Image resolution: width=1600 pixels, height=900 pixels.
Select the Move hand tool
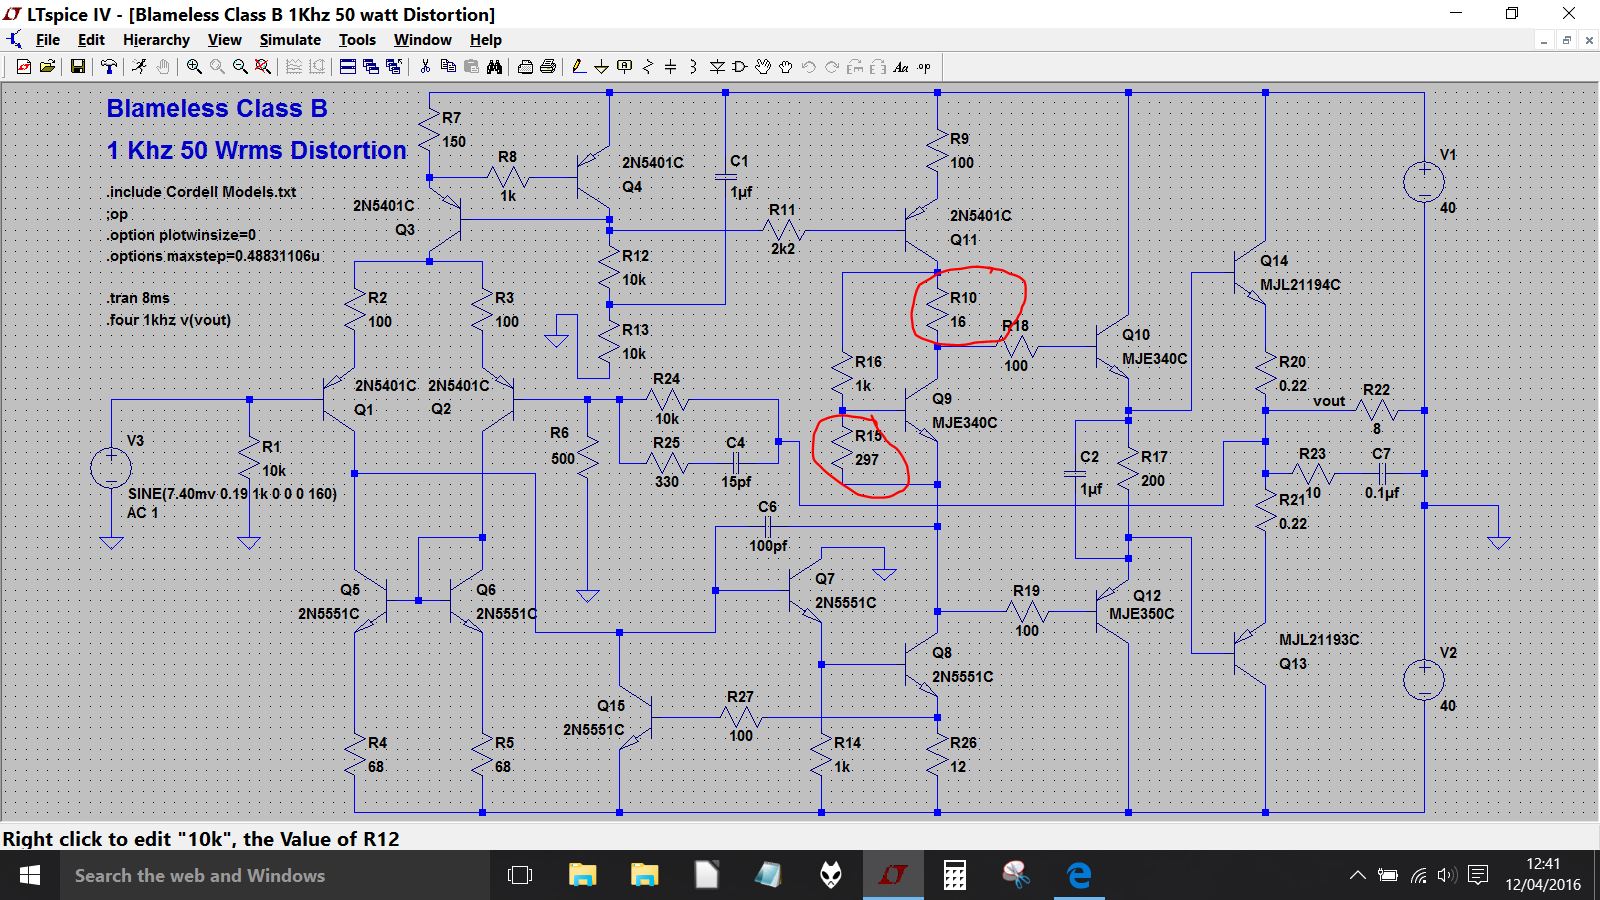763,67
